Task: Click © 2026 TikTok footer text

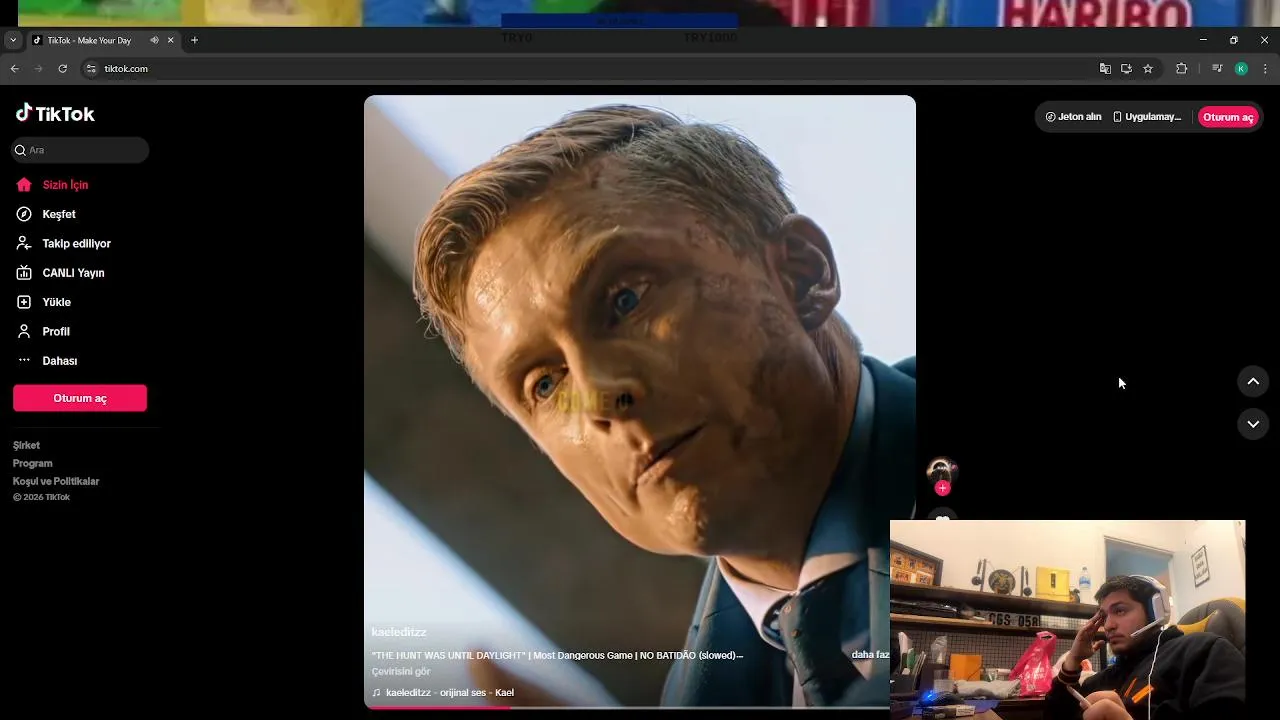Action: [41, 497]
